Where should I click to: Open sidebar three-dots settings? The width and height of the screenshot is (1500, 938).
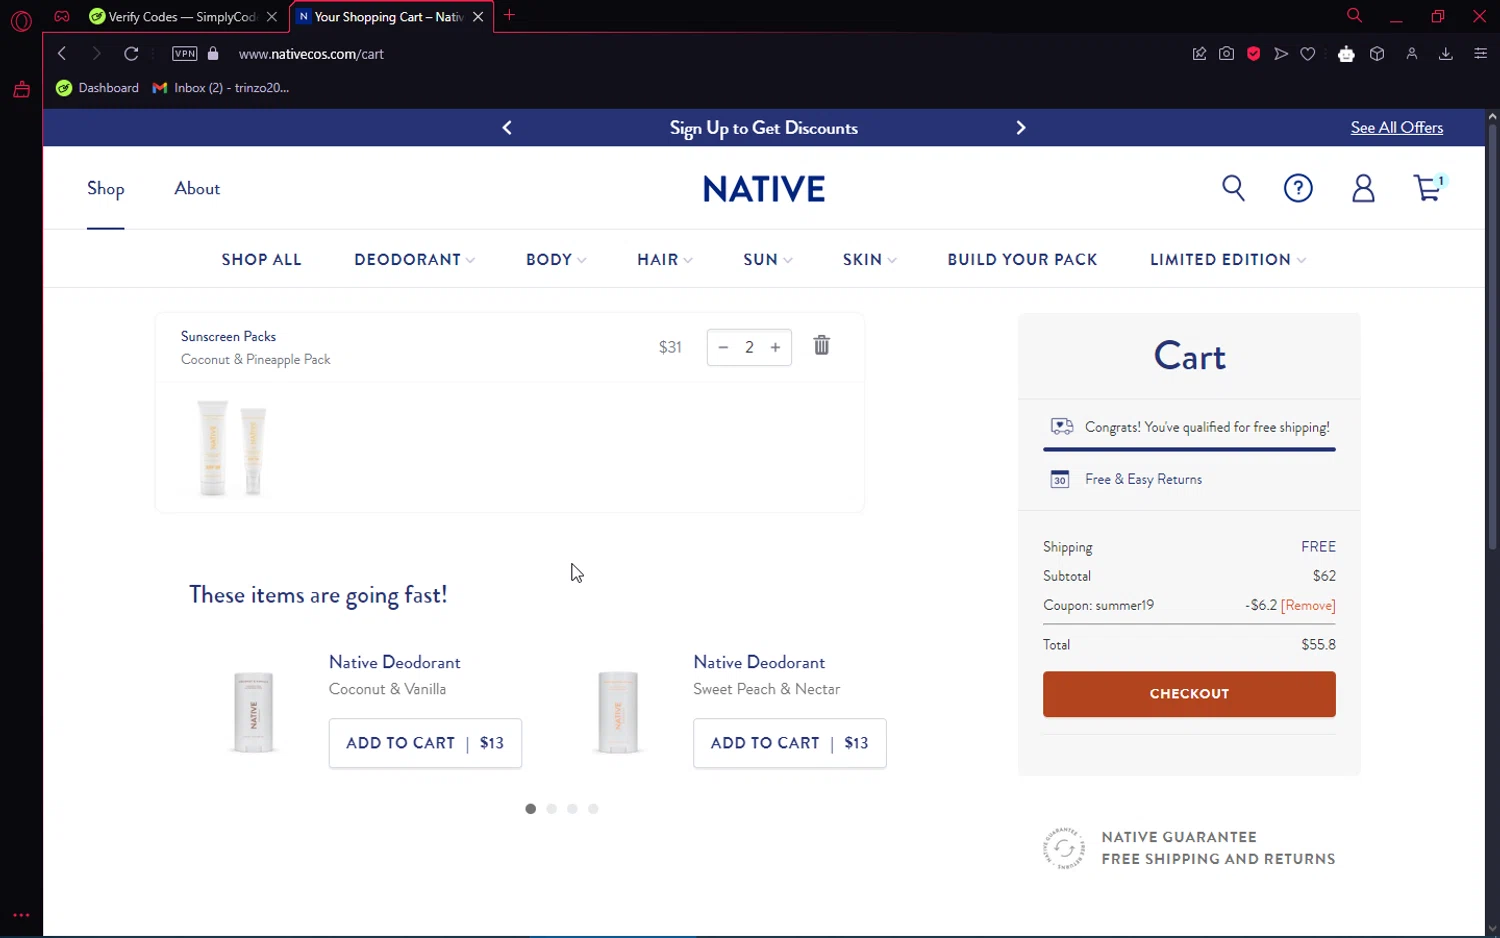tap(21, 915)
